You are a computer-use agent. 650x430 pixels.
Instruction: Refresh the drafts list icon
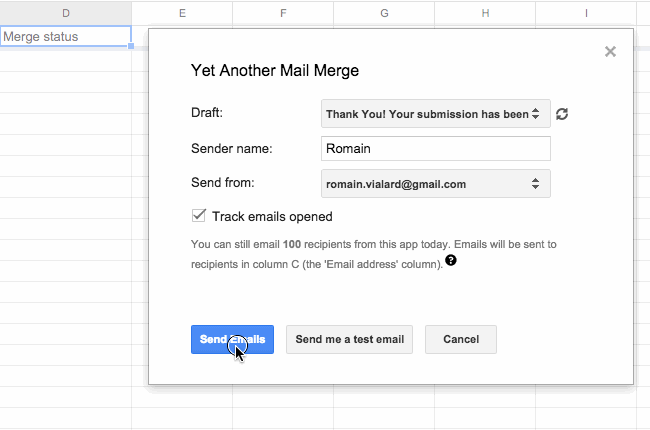tap(562, 114)
